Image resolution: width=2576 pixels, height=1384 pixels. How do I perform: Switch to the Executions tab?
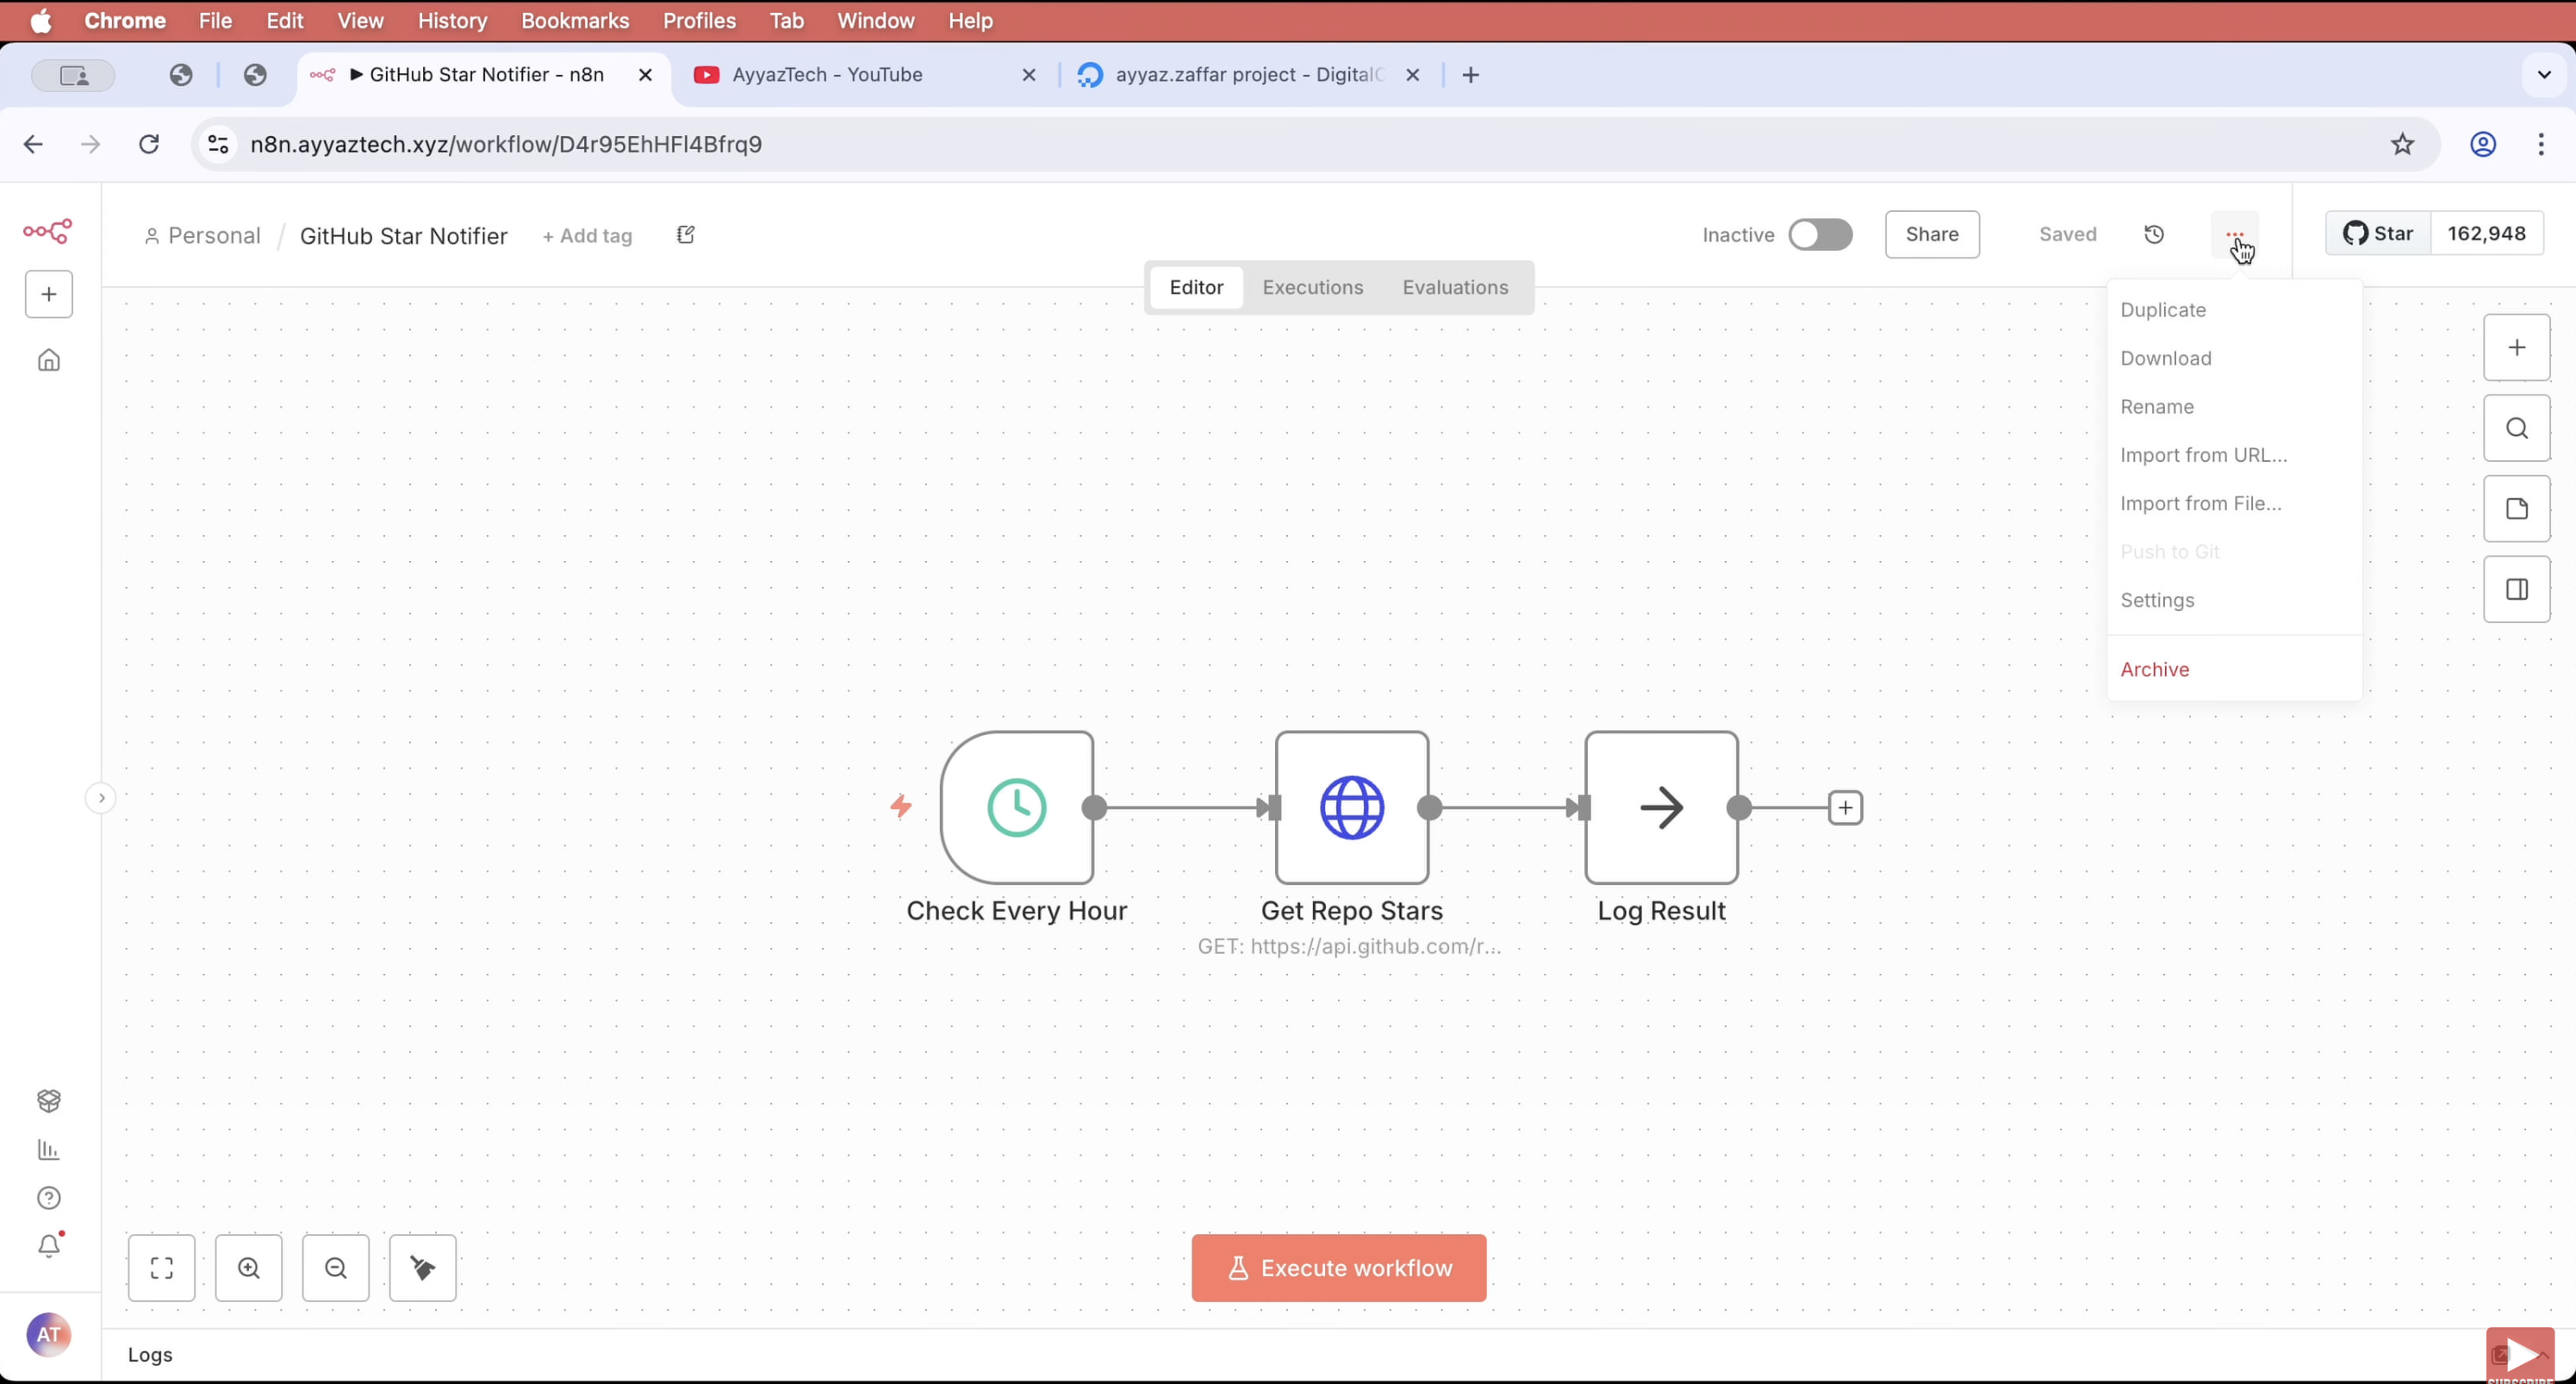tap(1312, 287)
